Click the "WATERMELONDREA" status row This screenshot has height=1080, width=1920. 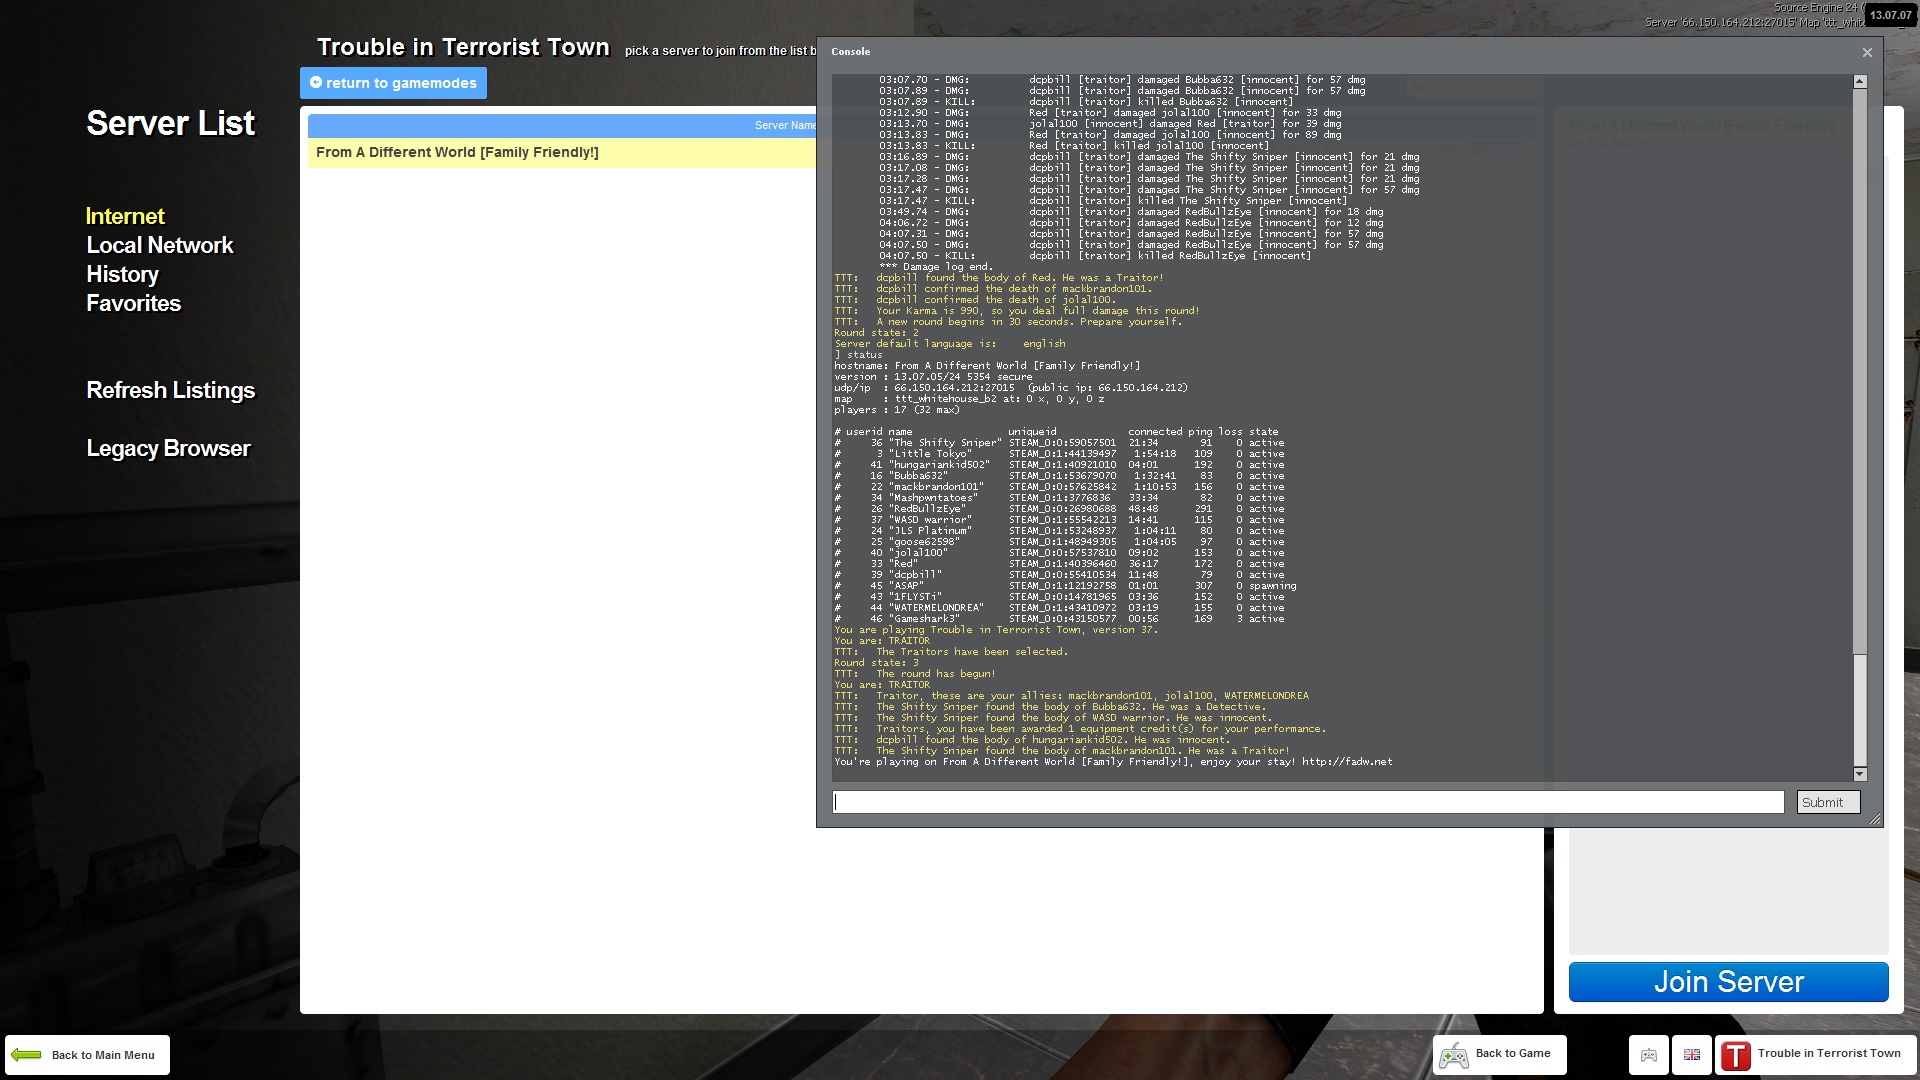pyautogui.click(x=1059, y=608)
